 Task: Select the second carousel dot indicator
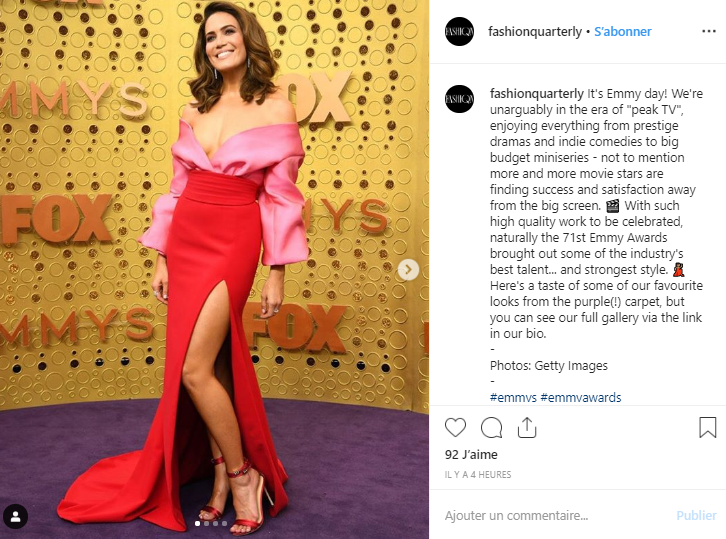207,524
